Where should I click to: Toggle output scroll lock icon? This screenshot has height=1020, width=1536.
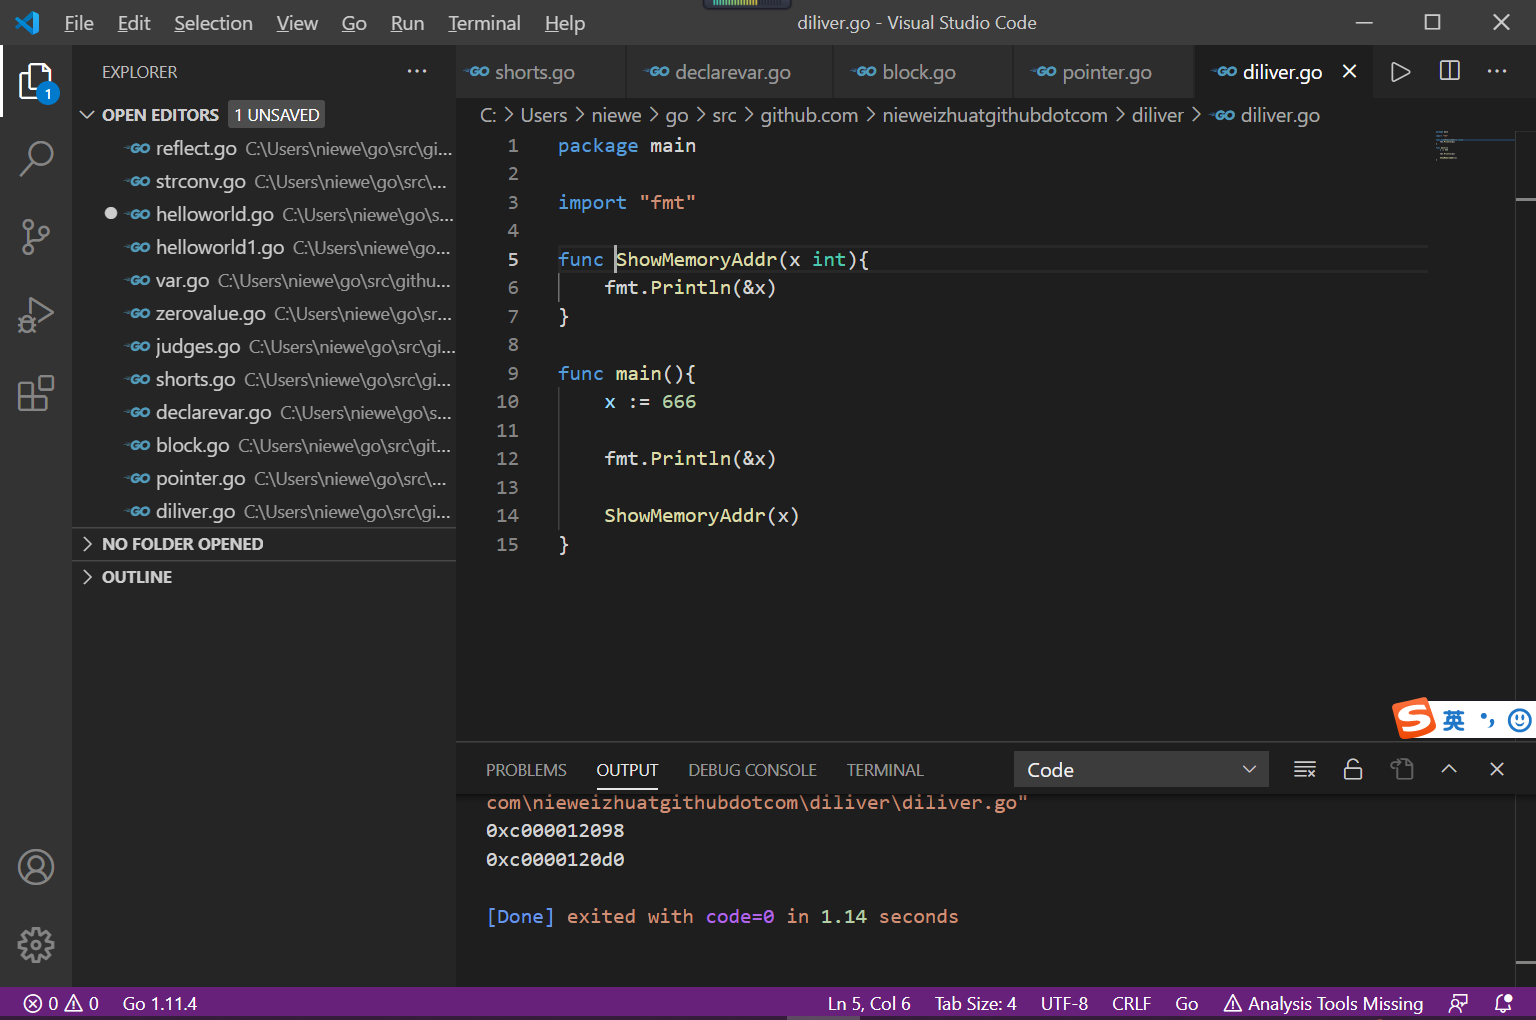[x=1353, y=769]
